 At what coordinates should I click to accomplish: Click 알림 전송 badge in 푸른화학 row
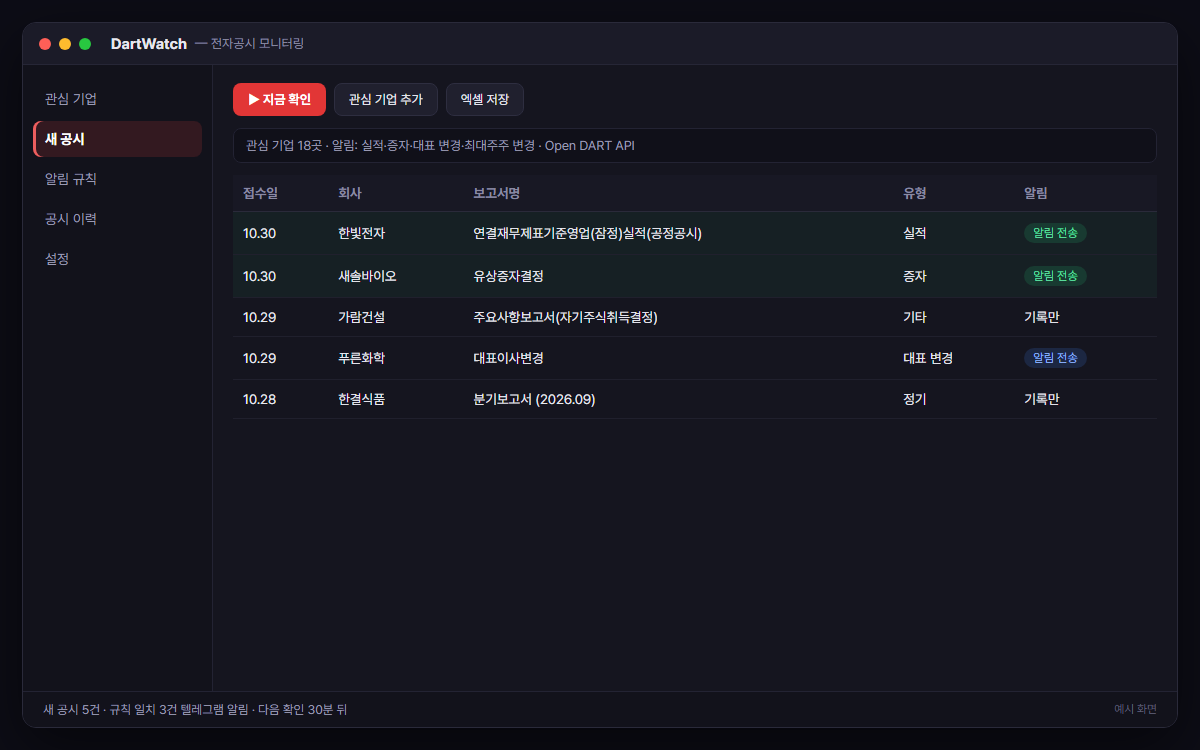pyautogui.click(x=1055, y=358)
